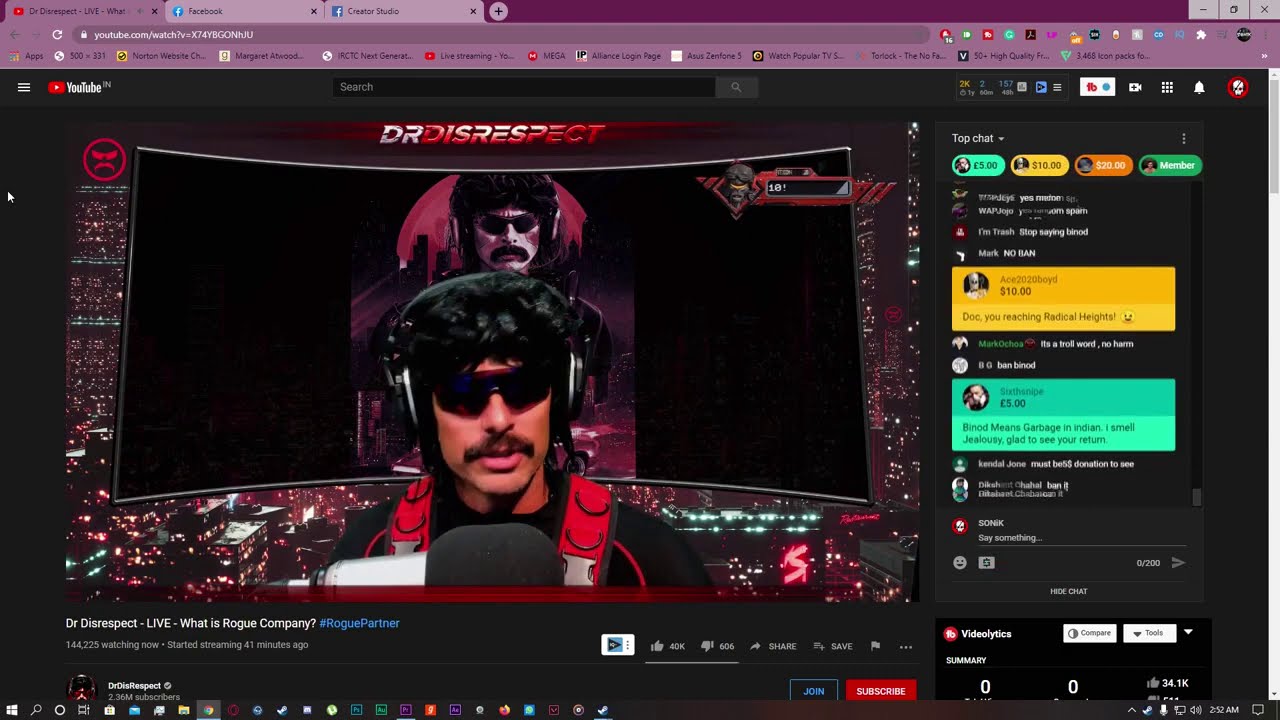Open the TubeBuddy video tools button under video
The width and height of the screenshot is (1280, 720).
(x=618, y=645)
